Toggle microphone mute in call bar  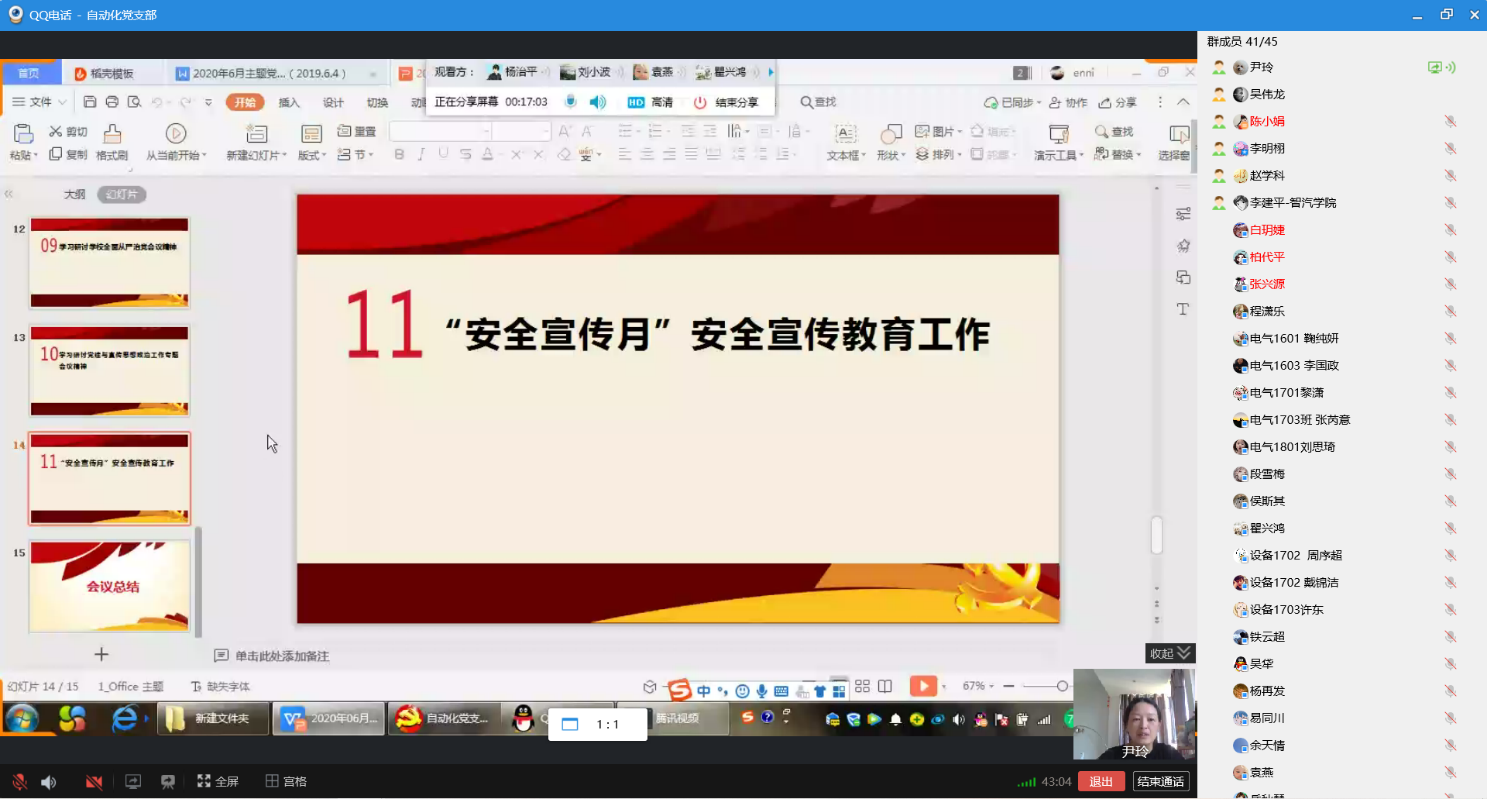click(19, 782)
